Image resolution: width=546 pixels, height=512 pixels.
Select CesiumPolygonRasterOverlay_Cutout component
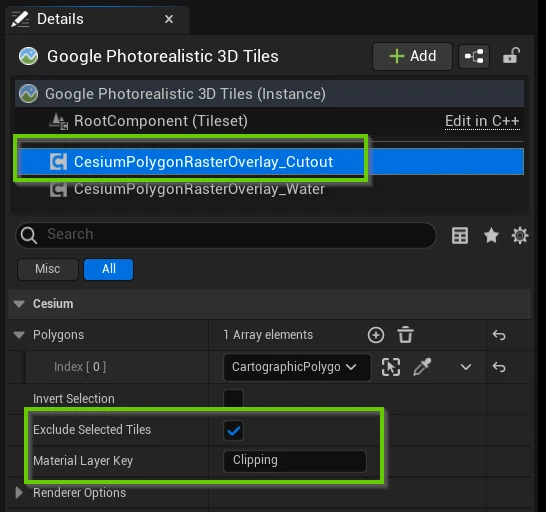(x=270, y=162)
